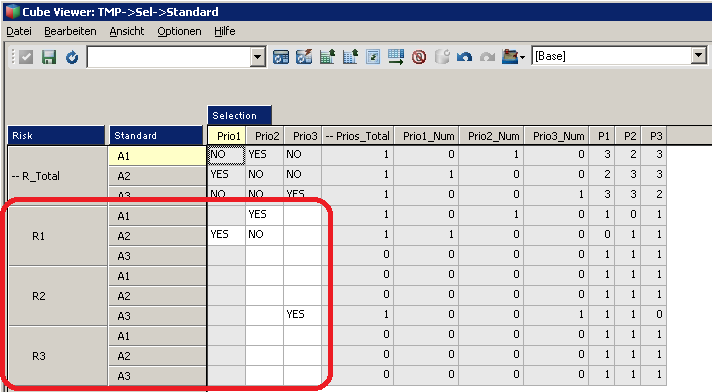
Task: Open the small arrow next to sandbox icon
Action: pos(522,58)
